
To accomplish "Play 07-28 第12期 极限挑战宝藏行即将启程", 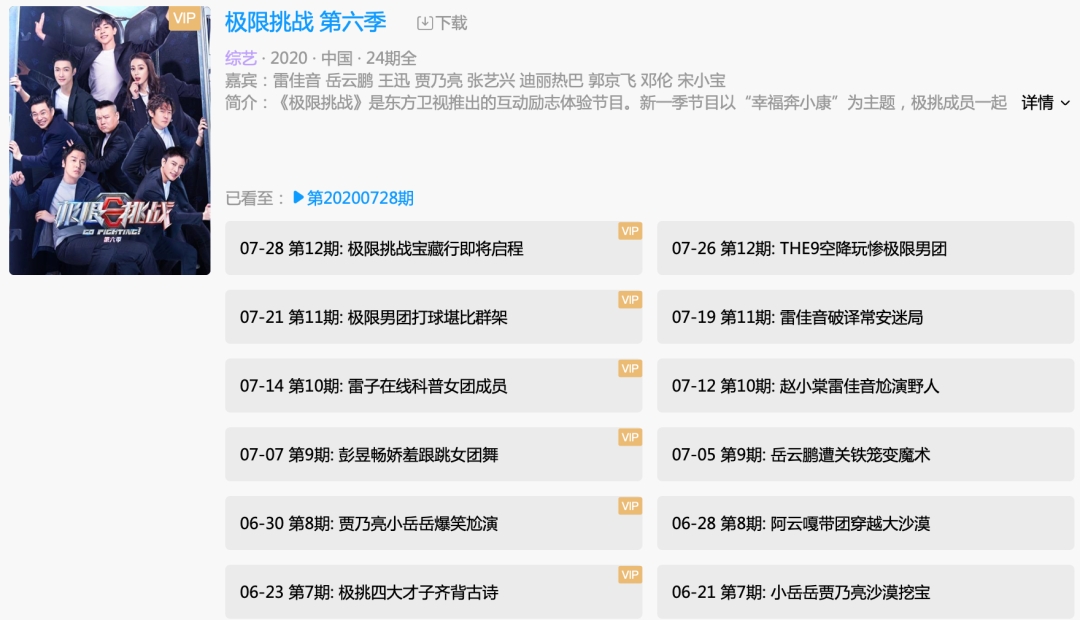I will pyautogui.click(x=433, y=248).
